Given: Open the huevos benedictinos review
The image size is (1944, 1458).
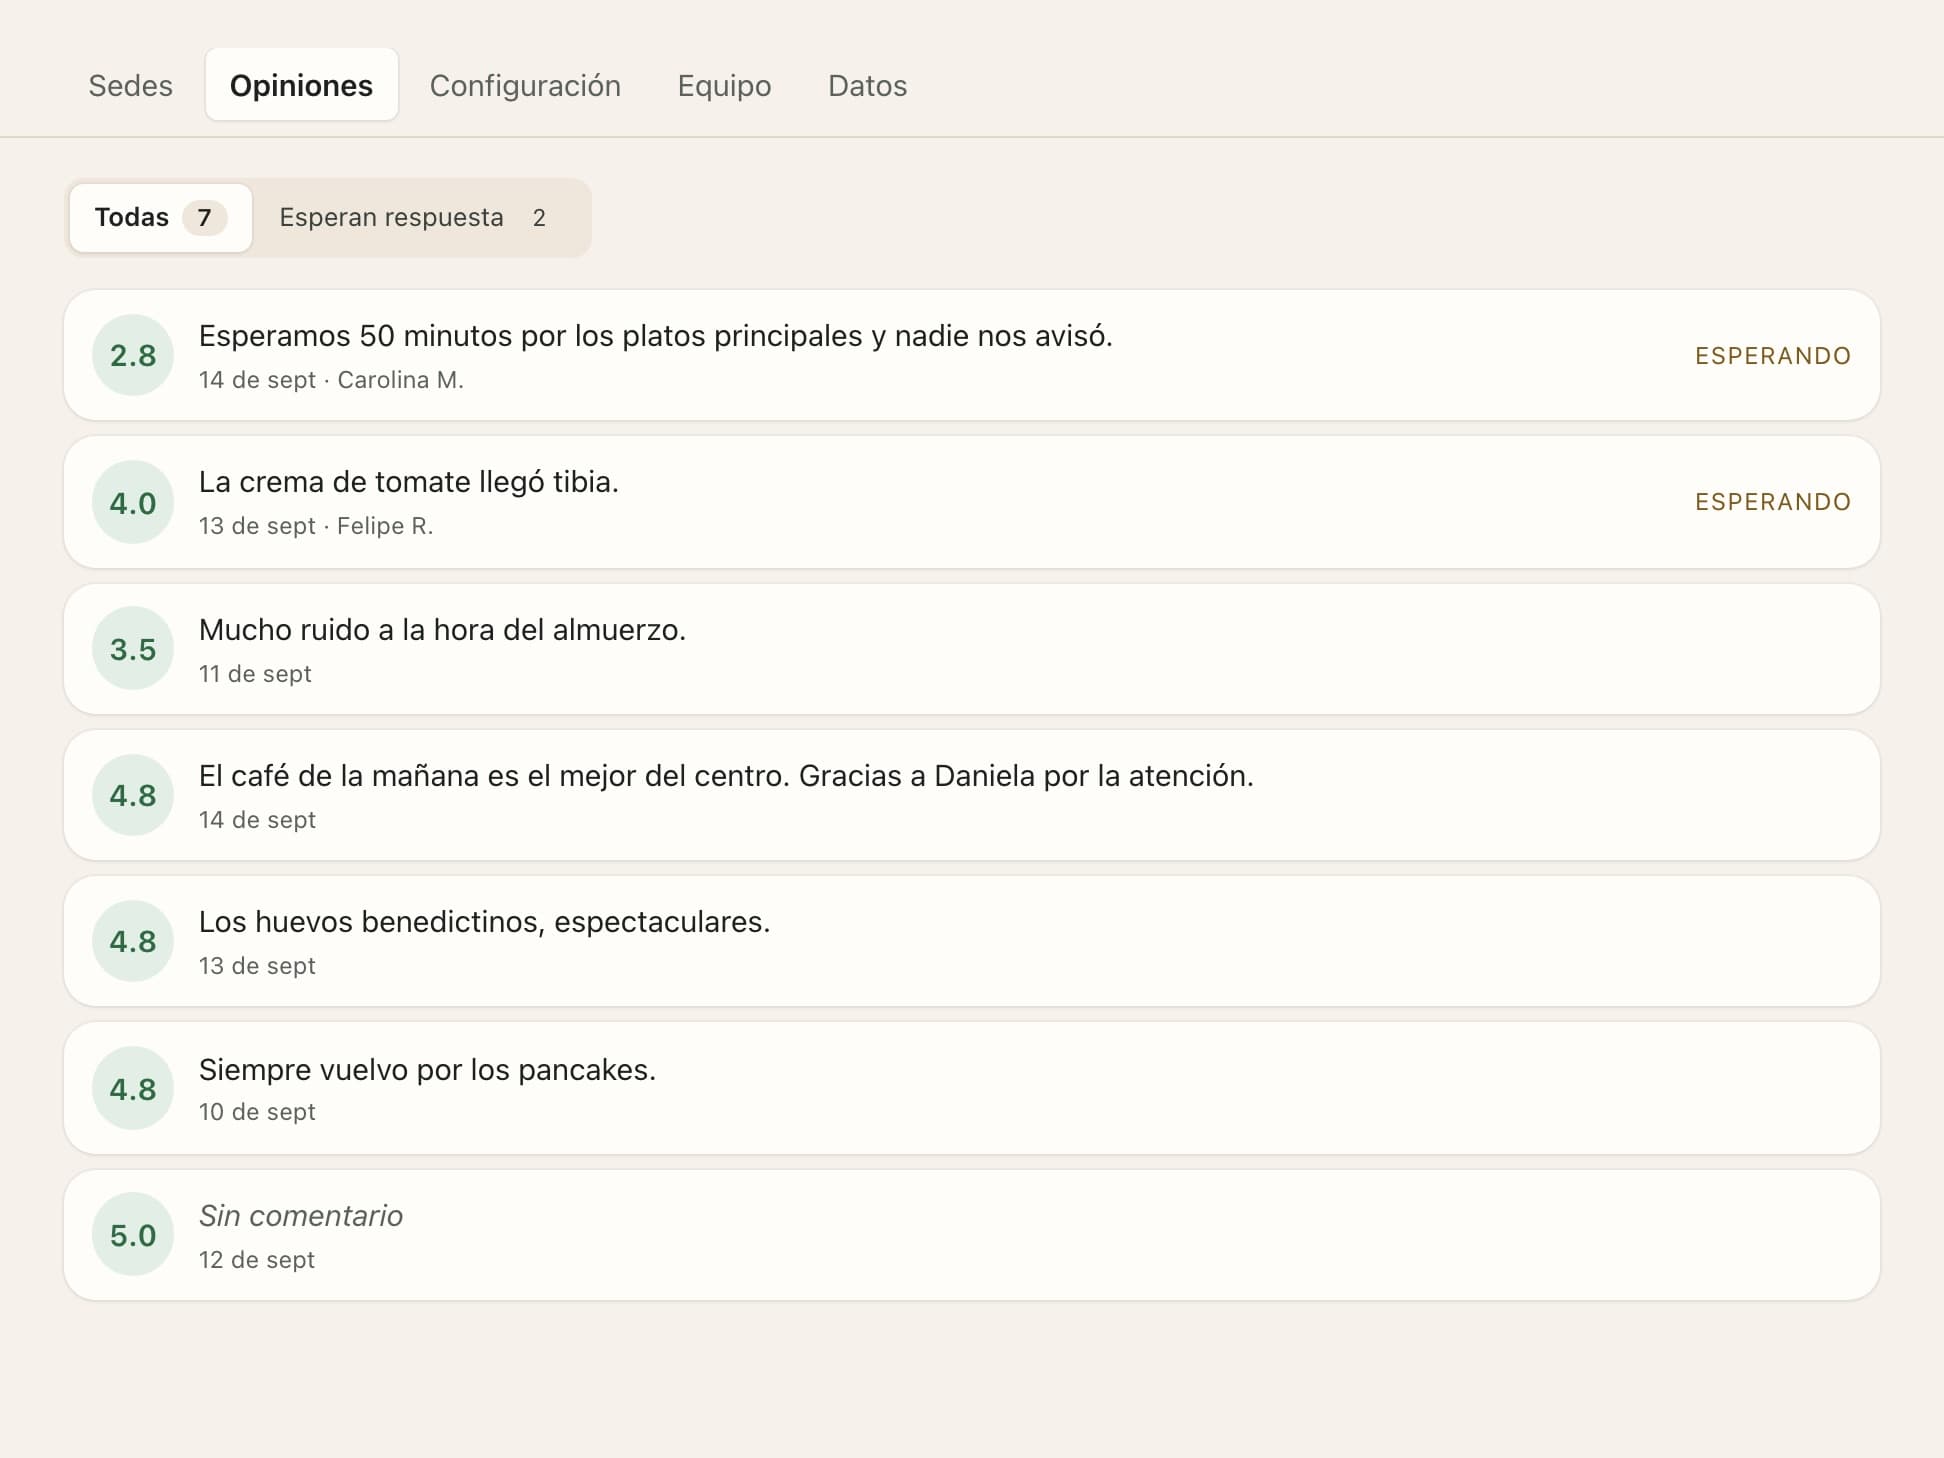Looking at the screenshot, I should coord(971,941).
